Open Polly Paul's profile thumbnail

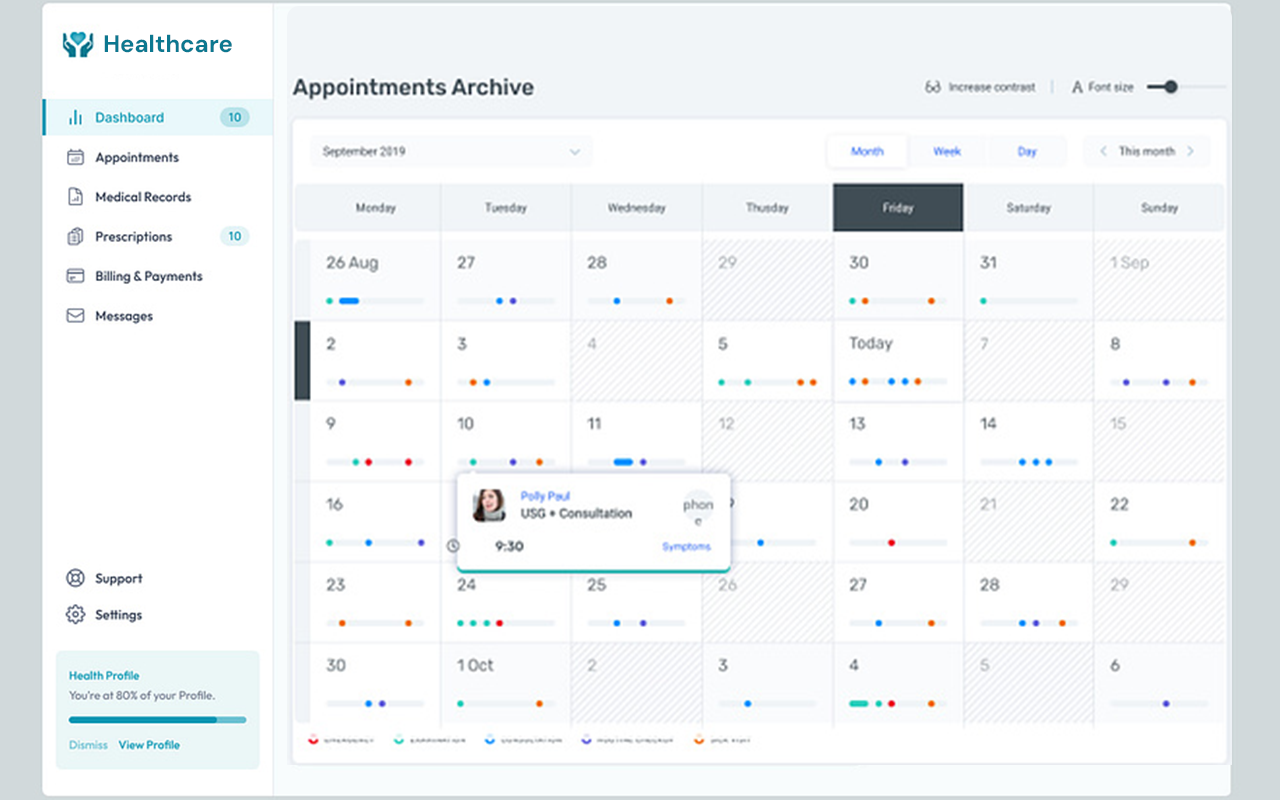[489, 505]
